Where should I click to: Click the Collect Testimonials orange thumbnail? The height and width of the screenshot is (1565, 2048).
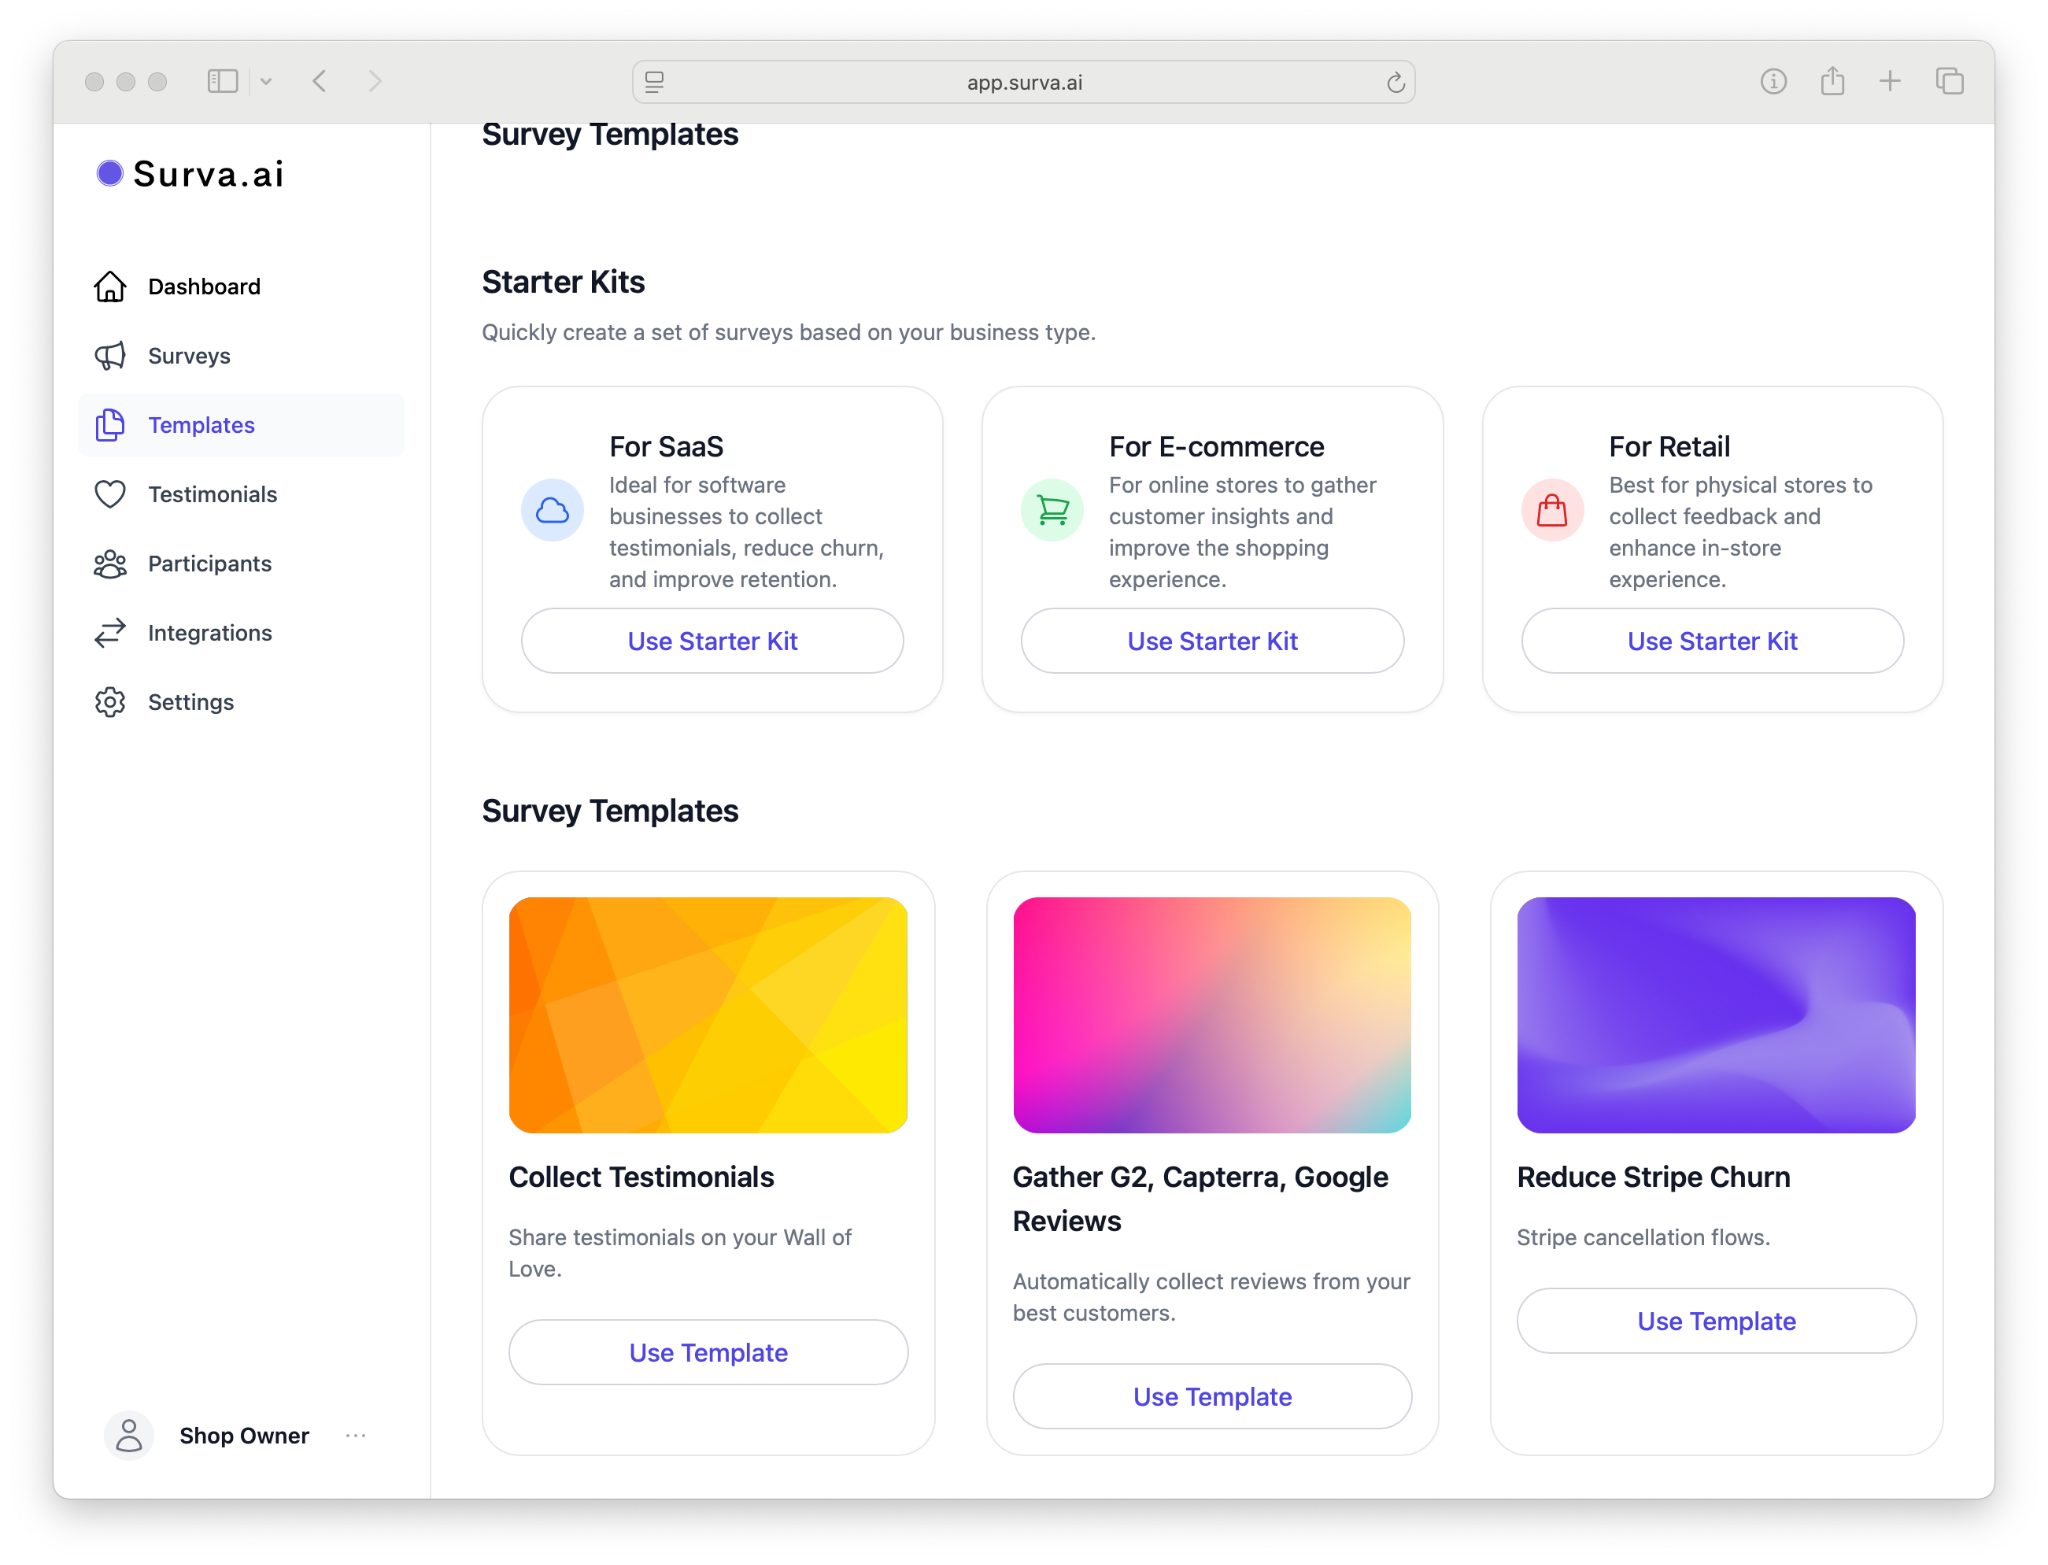pos(708,1015)
